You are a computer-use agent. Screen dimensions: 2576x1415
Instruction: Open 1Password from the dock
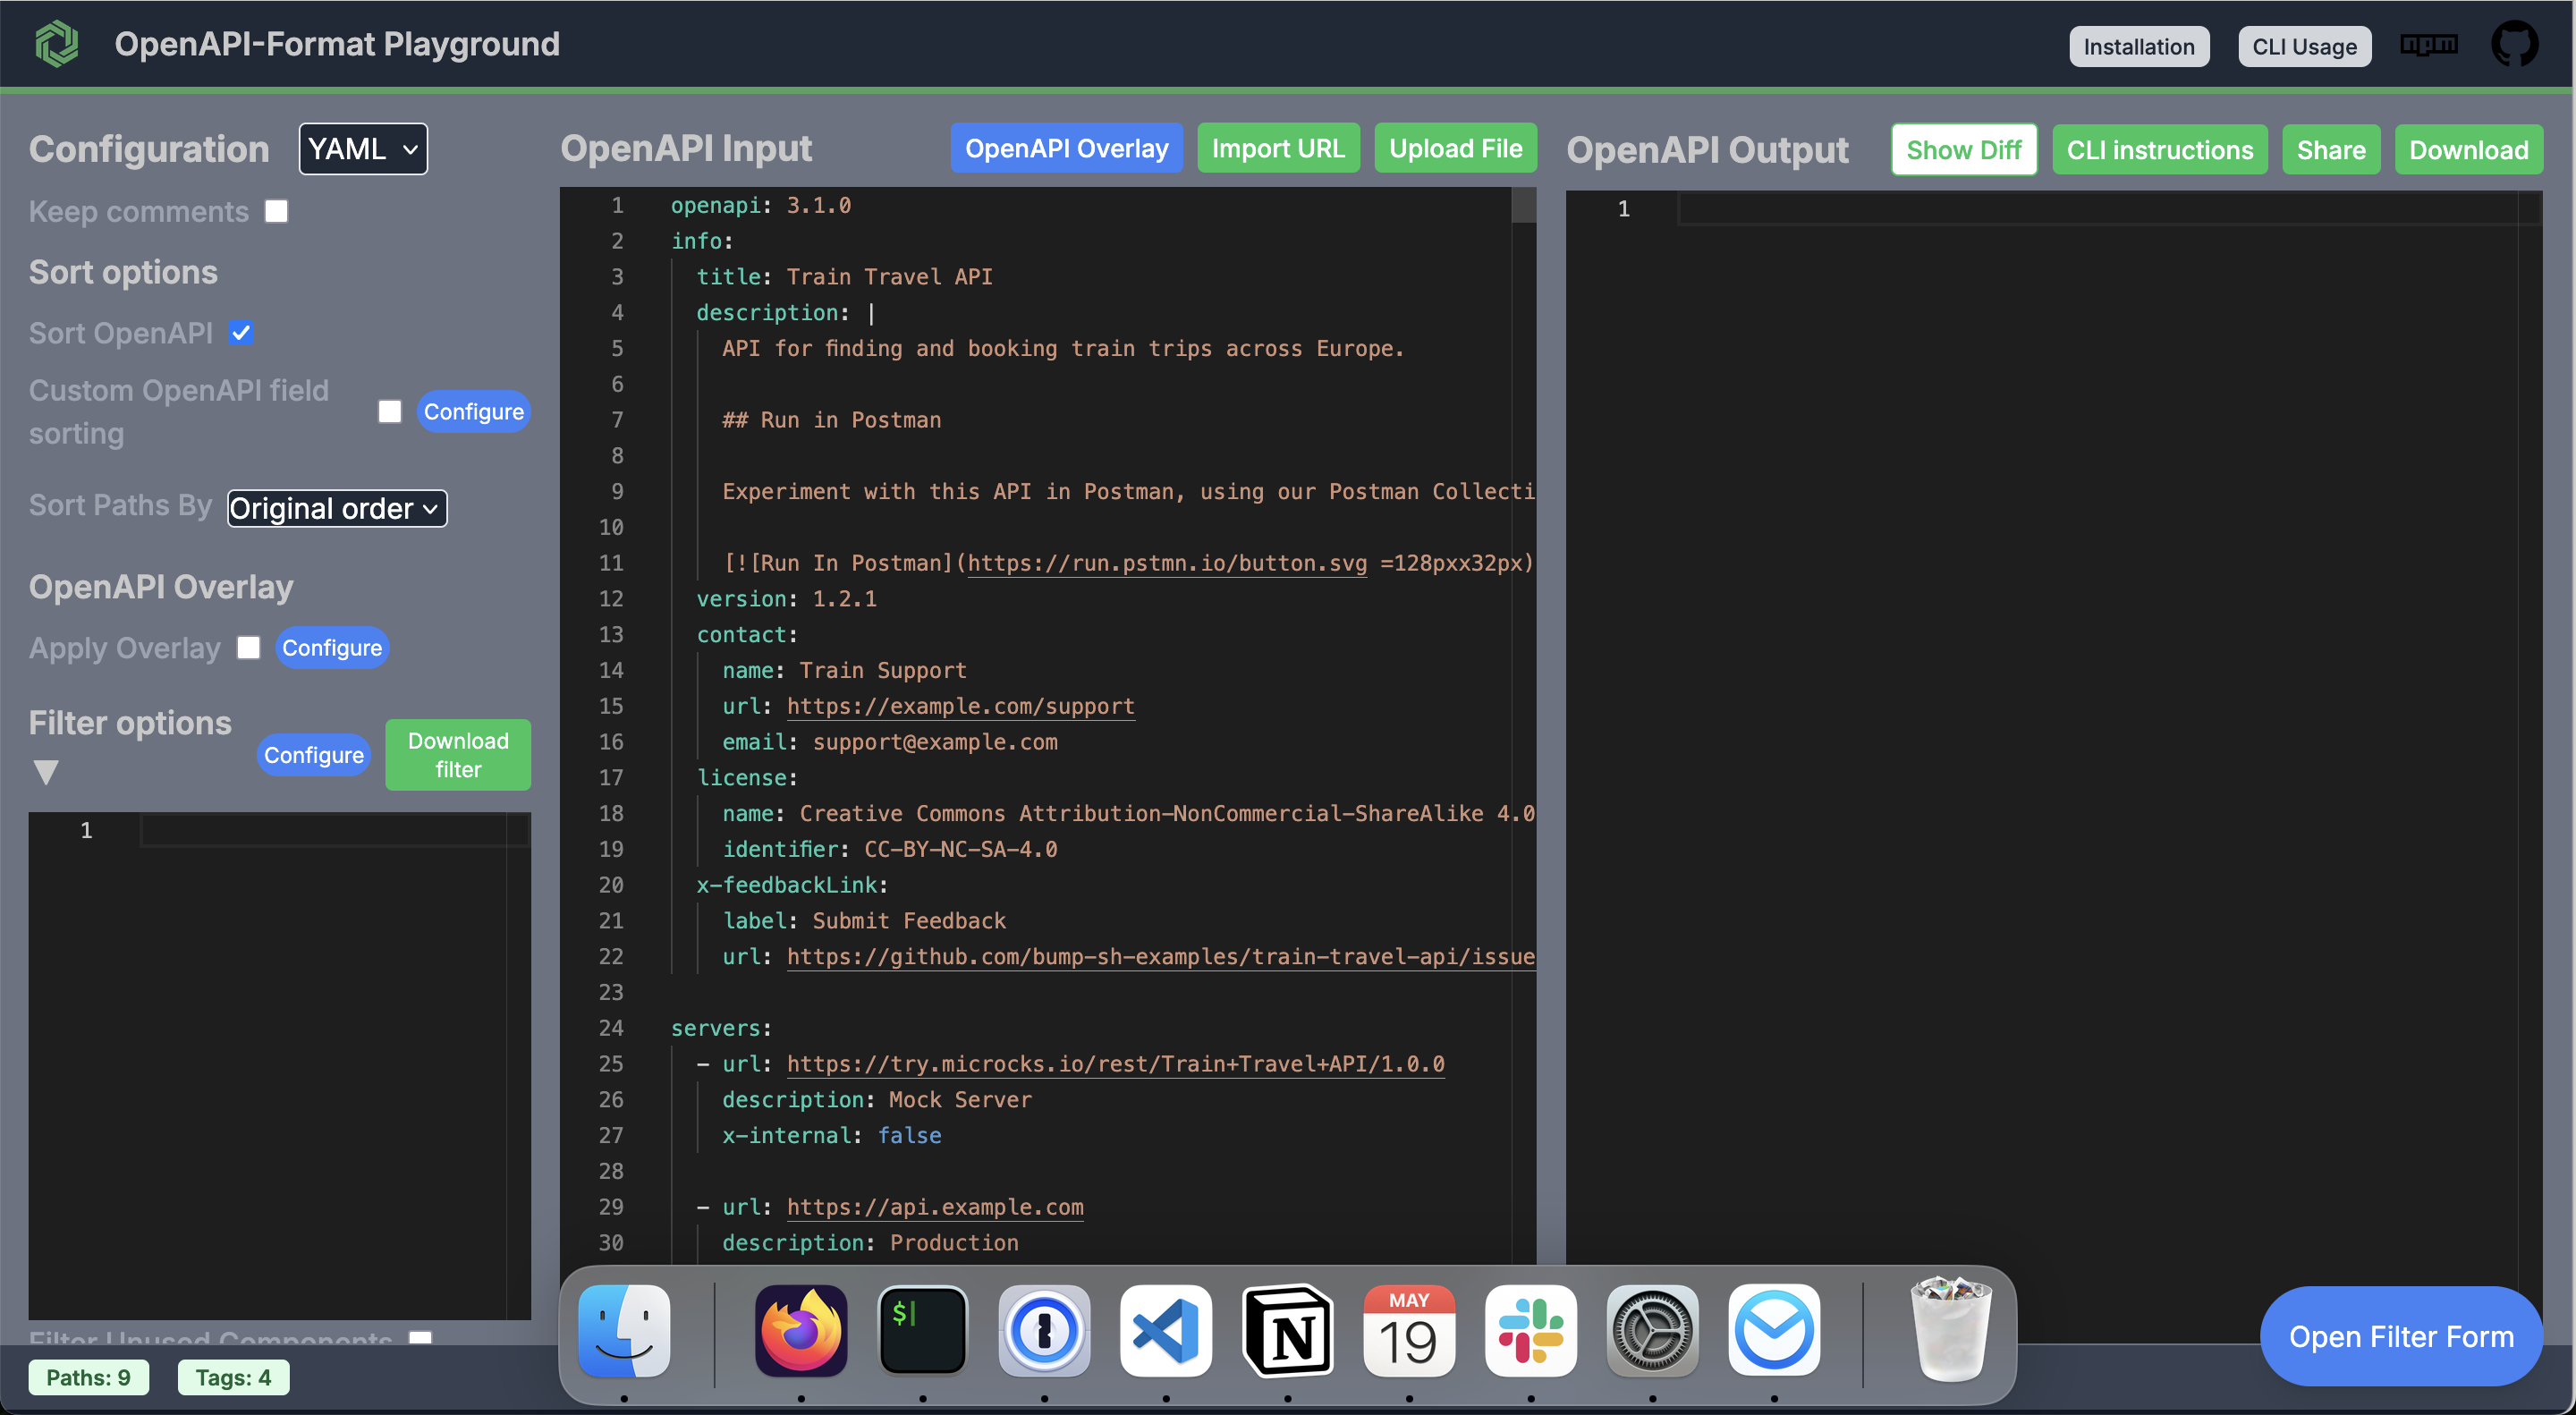pyautogui.click(x=1044, y=1331)
